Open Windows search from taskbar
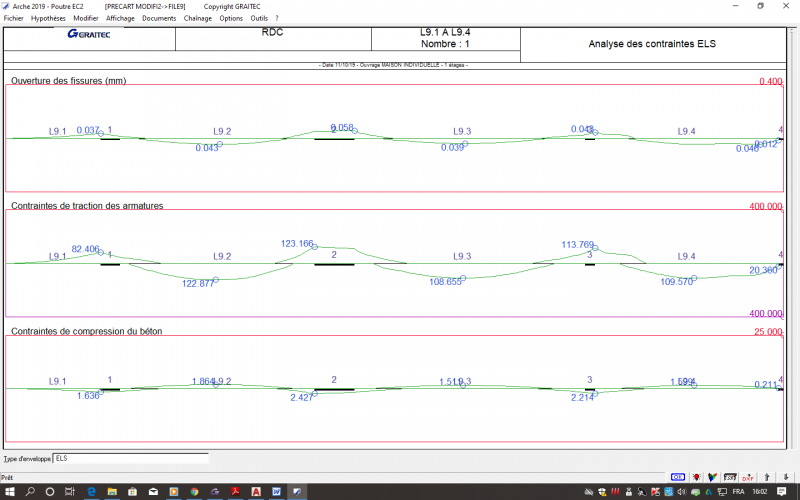Viewport: 800px width, 500px height. pos(30,492)
